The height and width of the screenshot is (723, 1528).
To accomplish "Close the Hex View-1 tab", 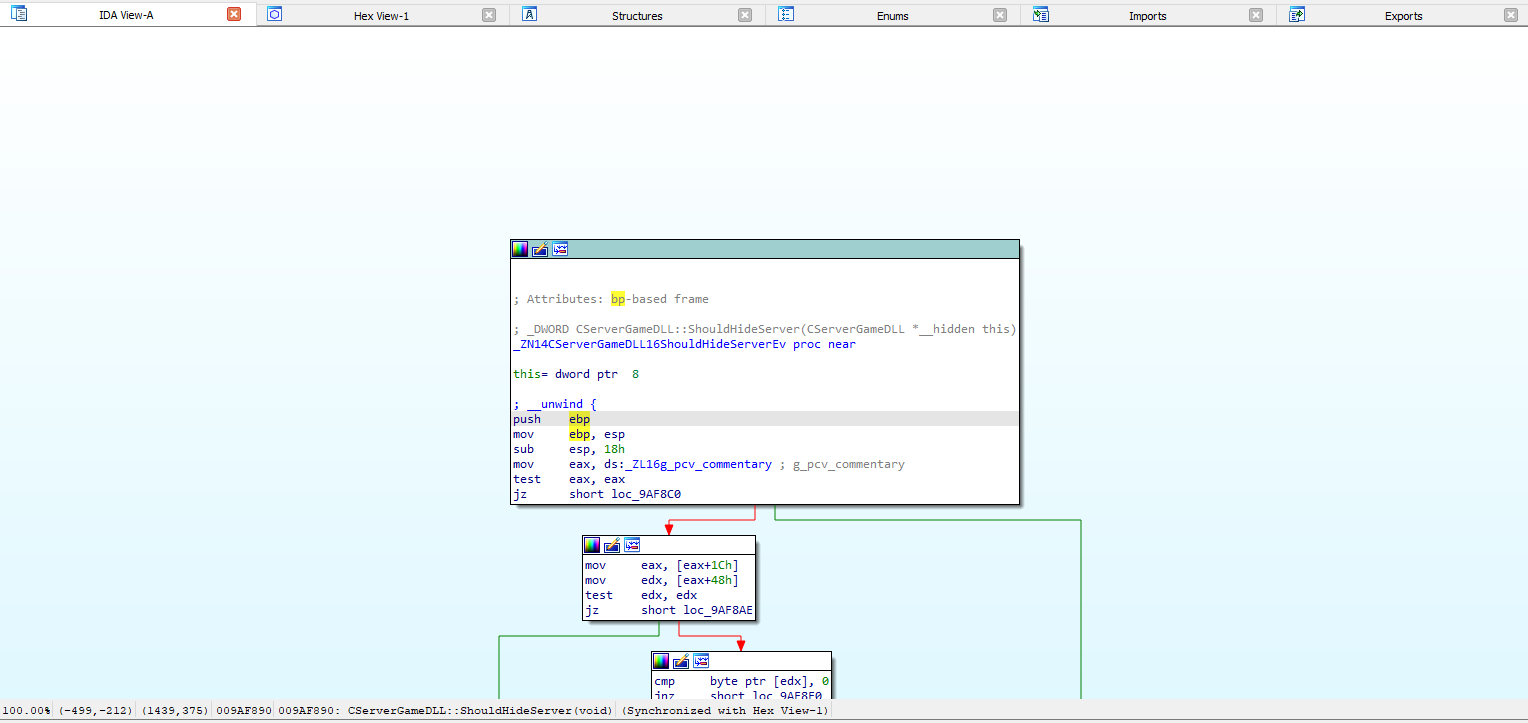I will [x=489, y=15].
